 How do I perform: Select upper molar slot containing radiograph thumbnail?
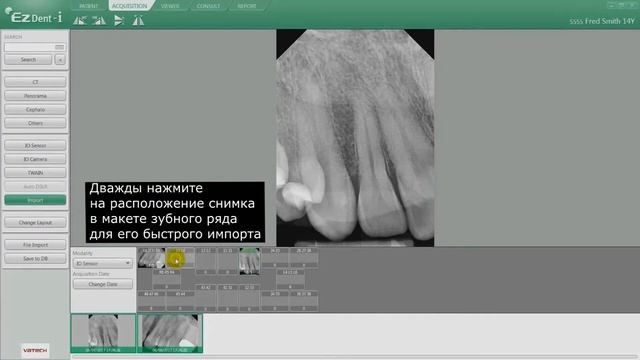[x=151, y=258]
